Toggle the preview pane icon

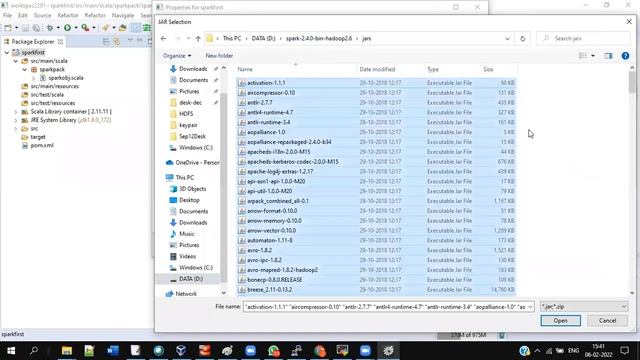[608, 56]
